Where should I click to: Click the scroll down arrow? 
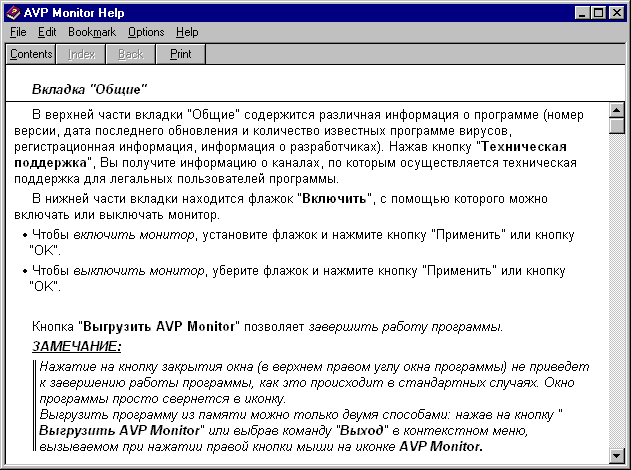point(616,456)
